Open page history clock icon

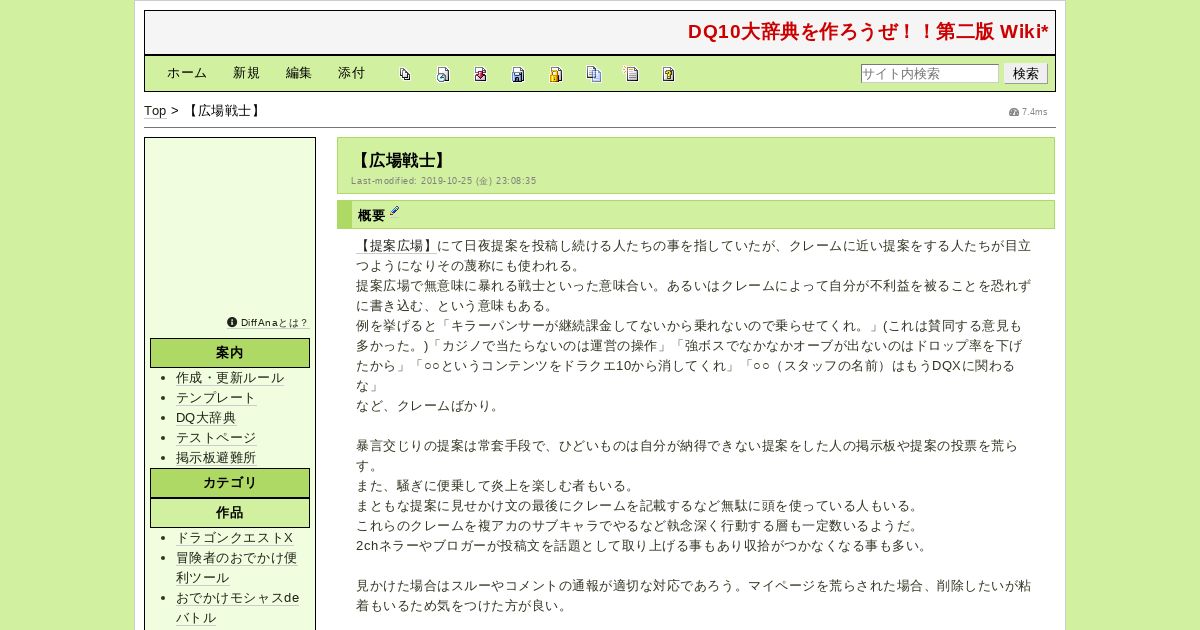(443, 74)
